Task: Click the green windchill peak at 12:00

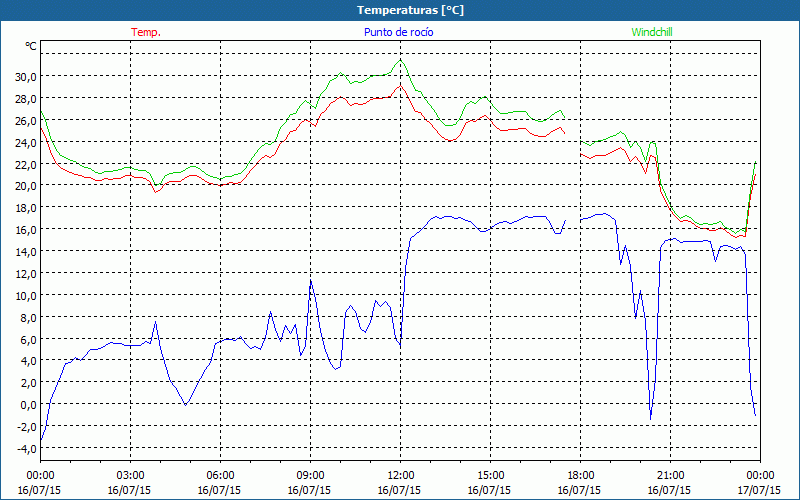Action: click(x=401, y=60)
